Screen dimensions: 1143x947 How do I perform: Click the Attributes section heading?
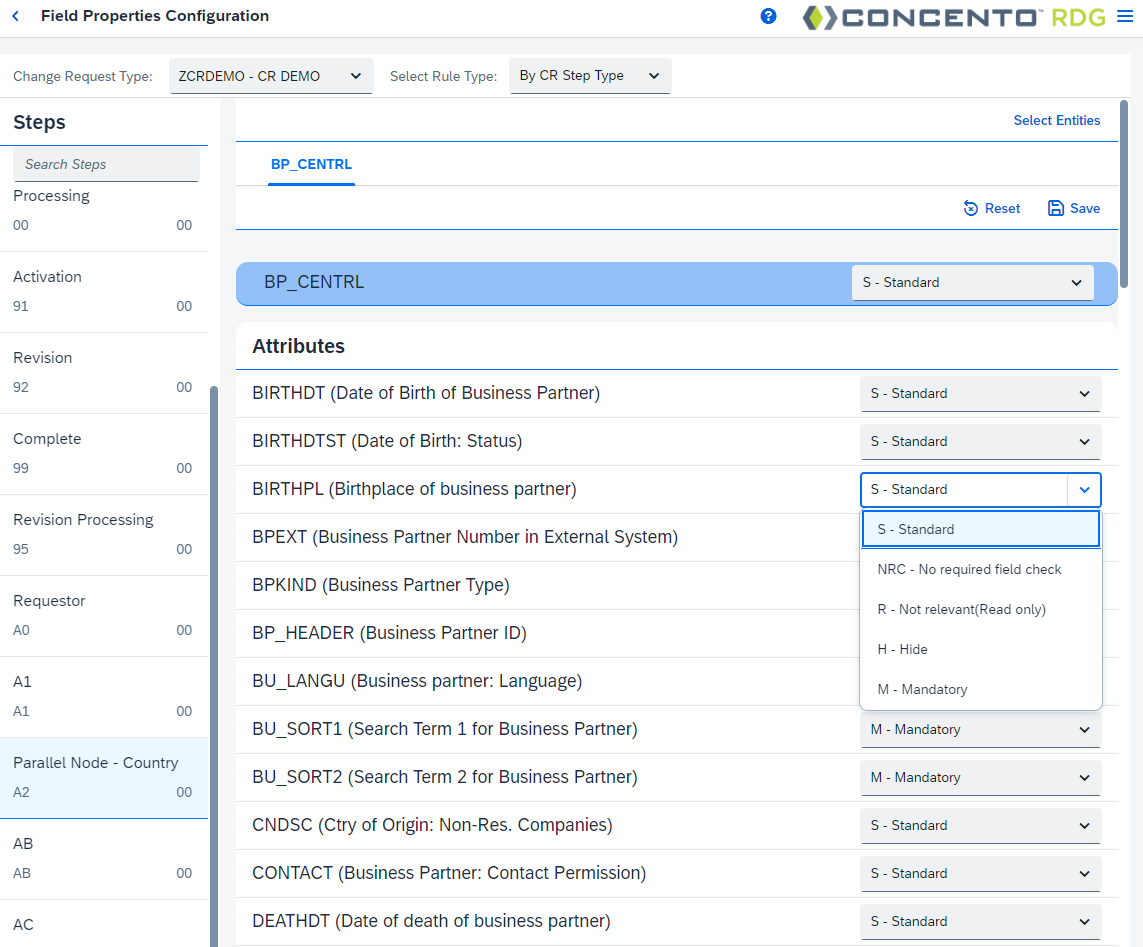(298, 346)
